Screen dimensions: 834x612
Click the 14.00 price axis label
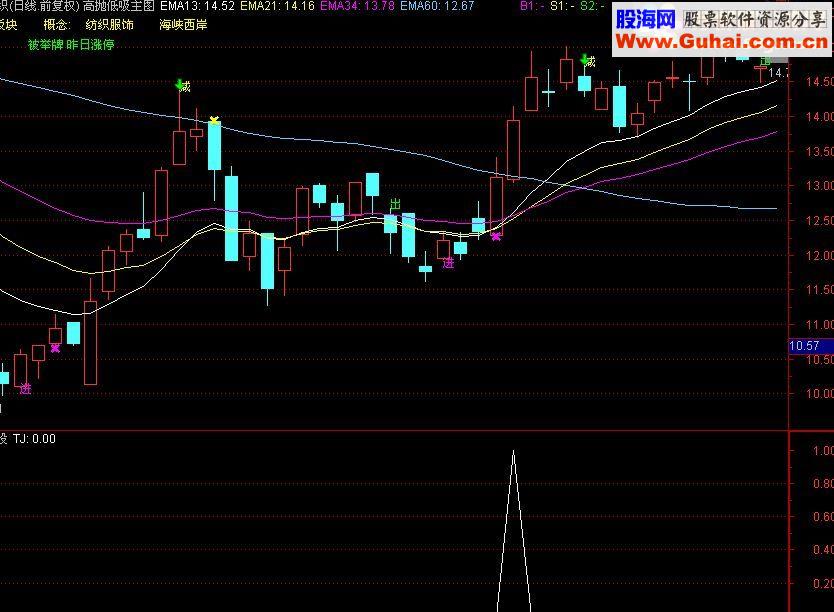click(820, 116)
